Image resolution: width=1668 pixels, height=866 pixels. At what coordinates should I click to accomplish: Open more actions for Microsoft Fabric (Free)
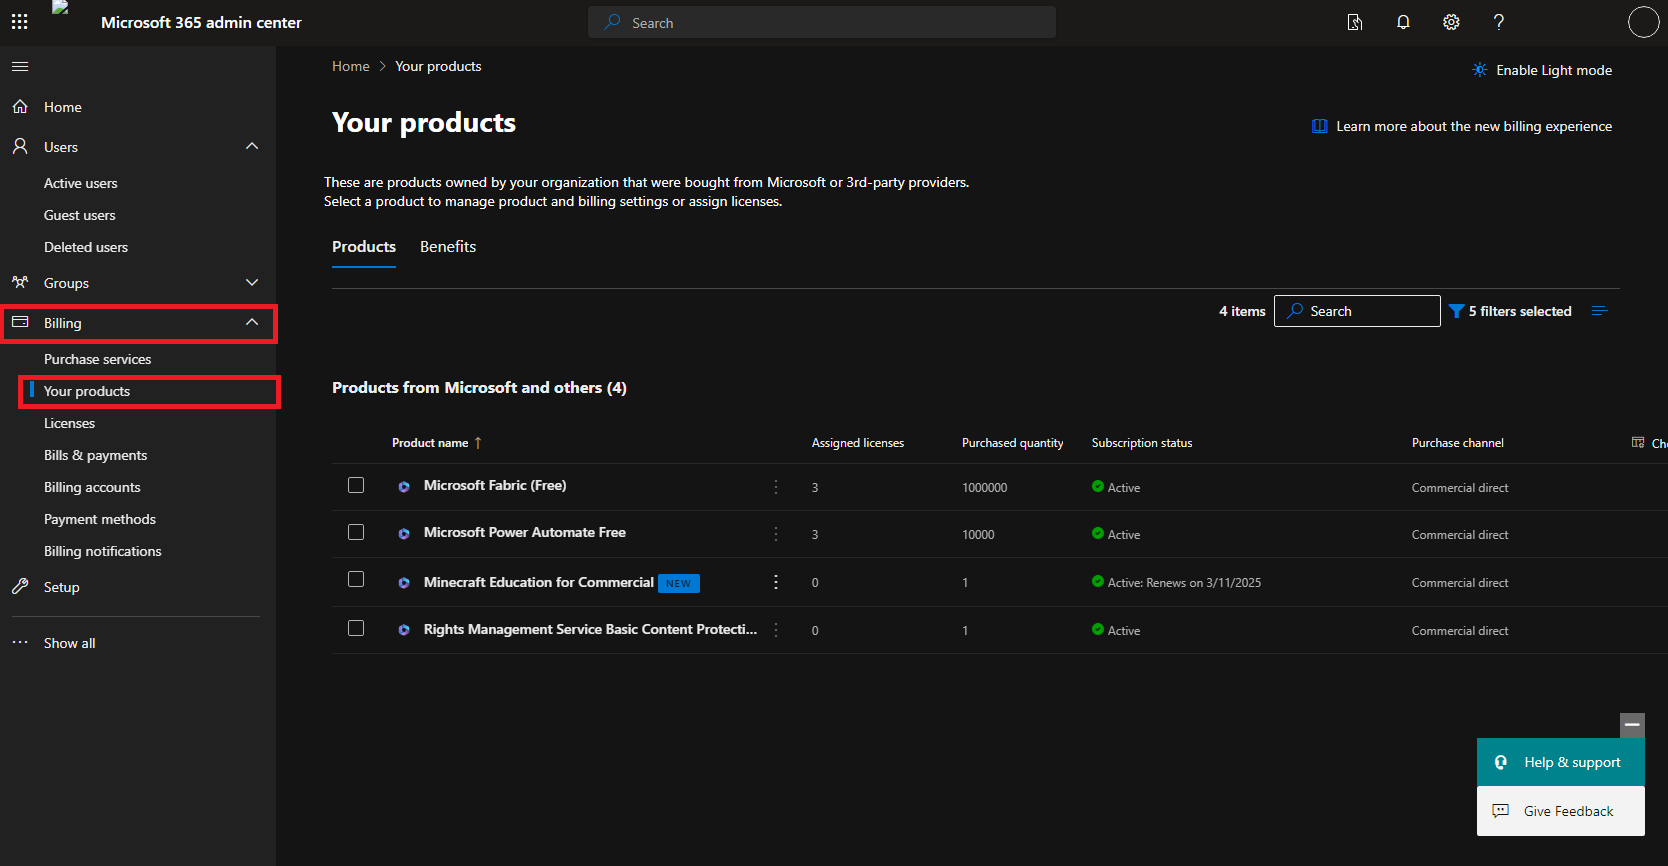(x=776, y=487)
